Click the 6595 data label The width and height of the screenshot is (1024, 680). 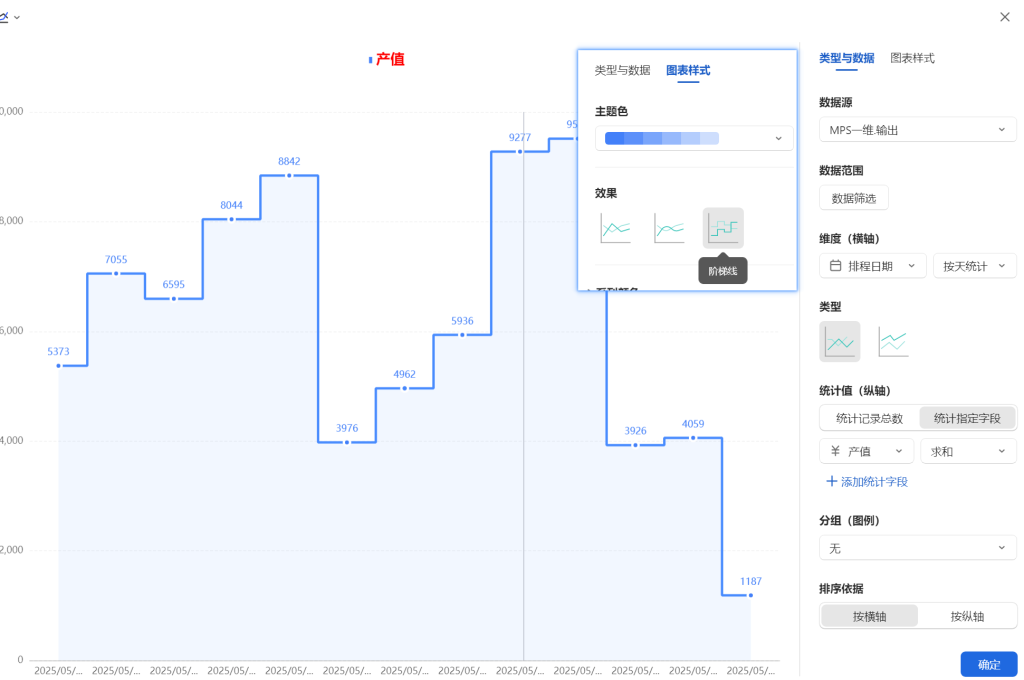tap(174, 284)
